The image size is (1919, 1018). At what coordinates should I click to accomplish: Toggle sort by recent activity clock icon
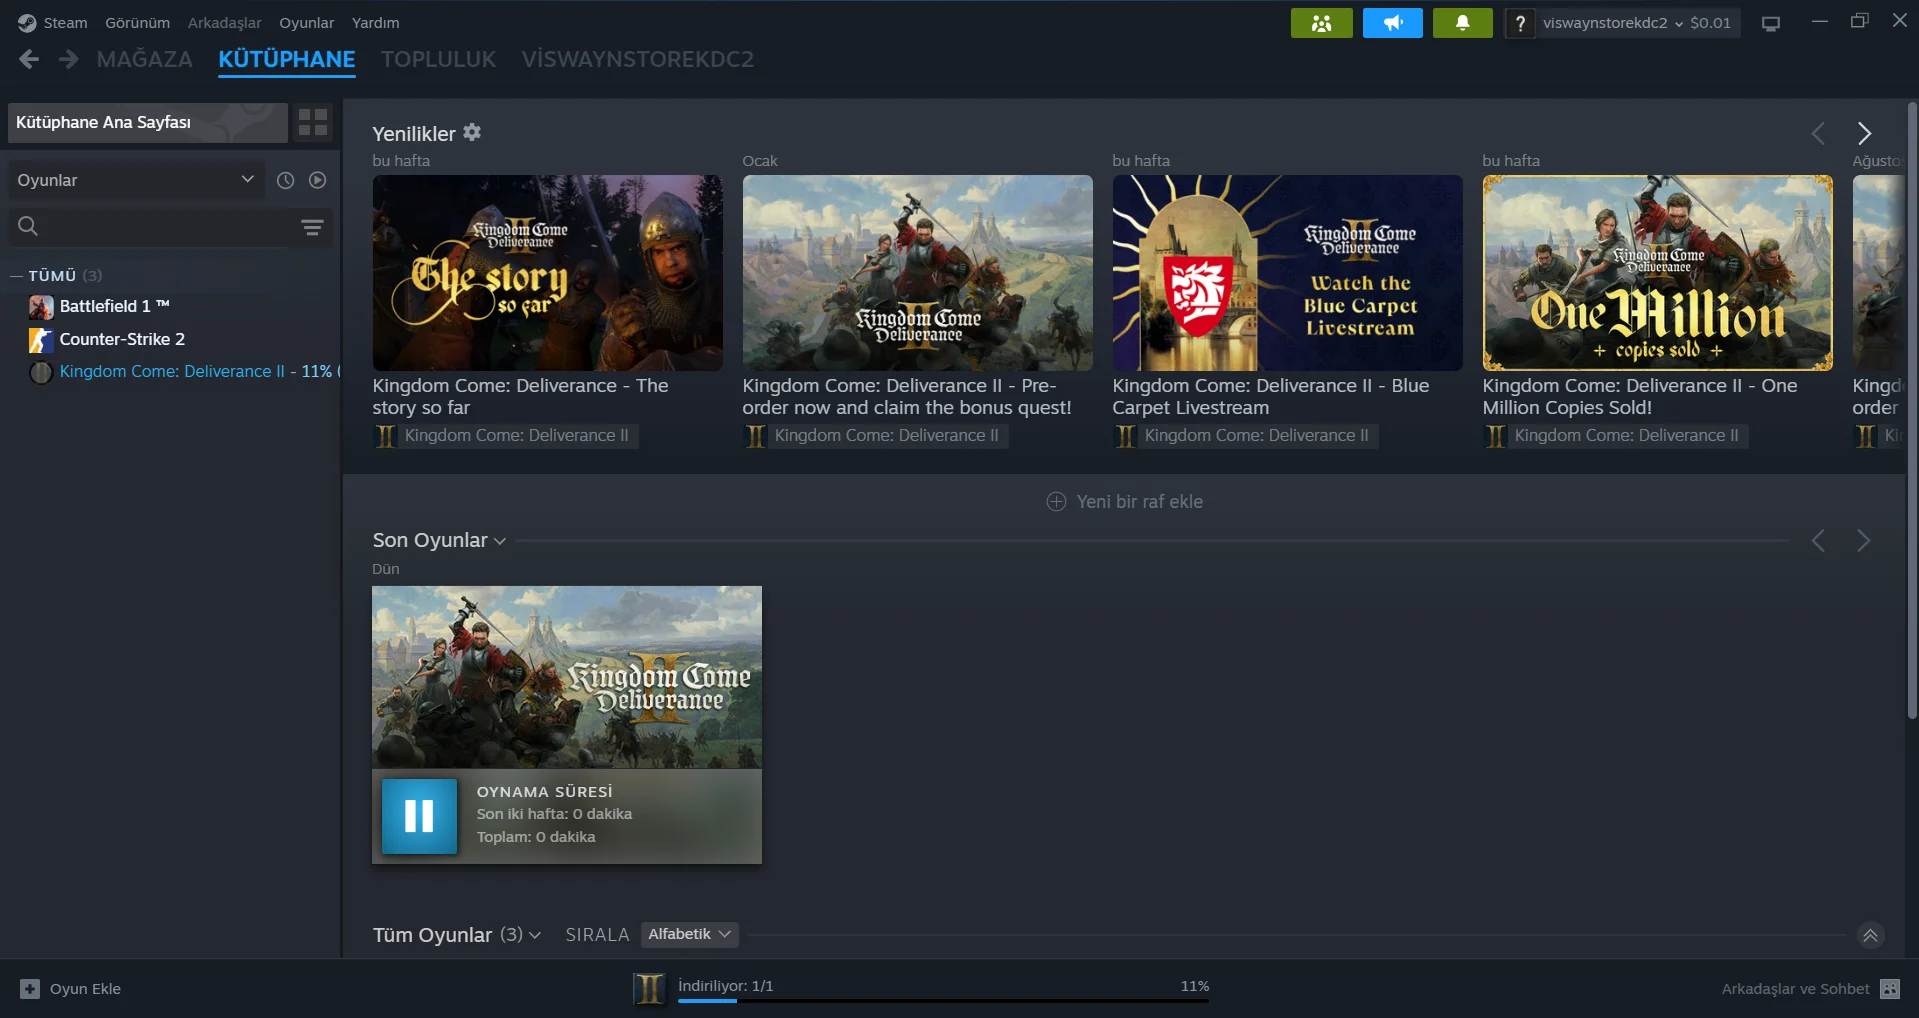tap(285, 180)
